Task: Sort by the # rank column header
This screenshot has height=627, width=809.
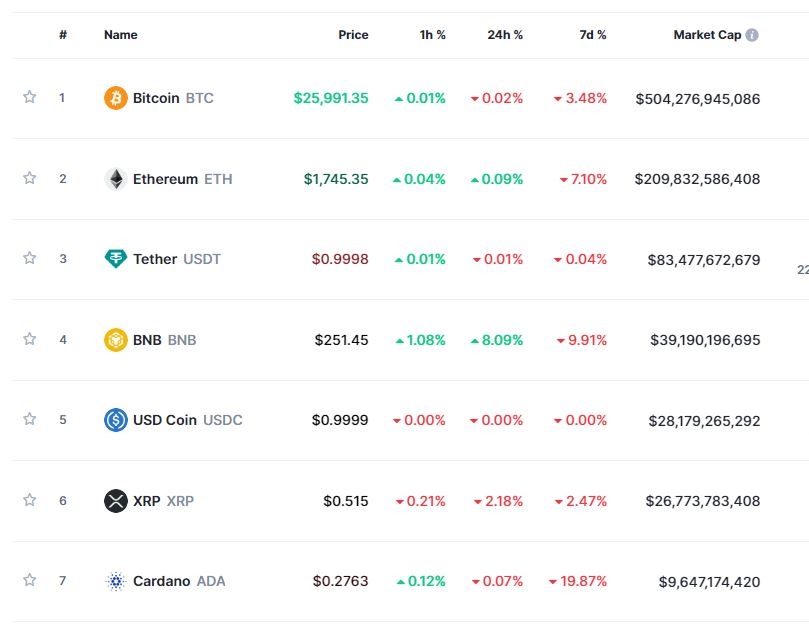Action: coord(63,35)
